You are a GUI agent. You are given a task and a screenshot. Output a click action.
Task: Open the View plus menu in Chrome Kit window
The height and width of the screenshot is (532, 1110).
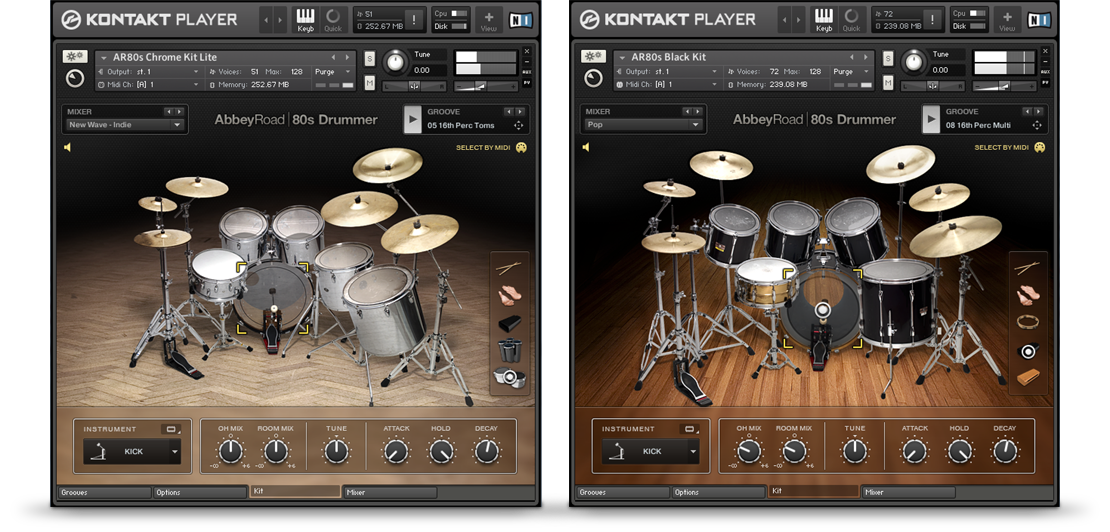(488, 19)
